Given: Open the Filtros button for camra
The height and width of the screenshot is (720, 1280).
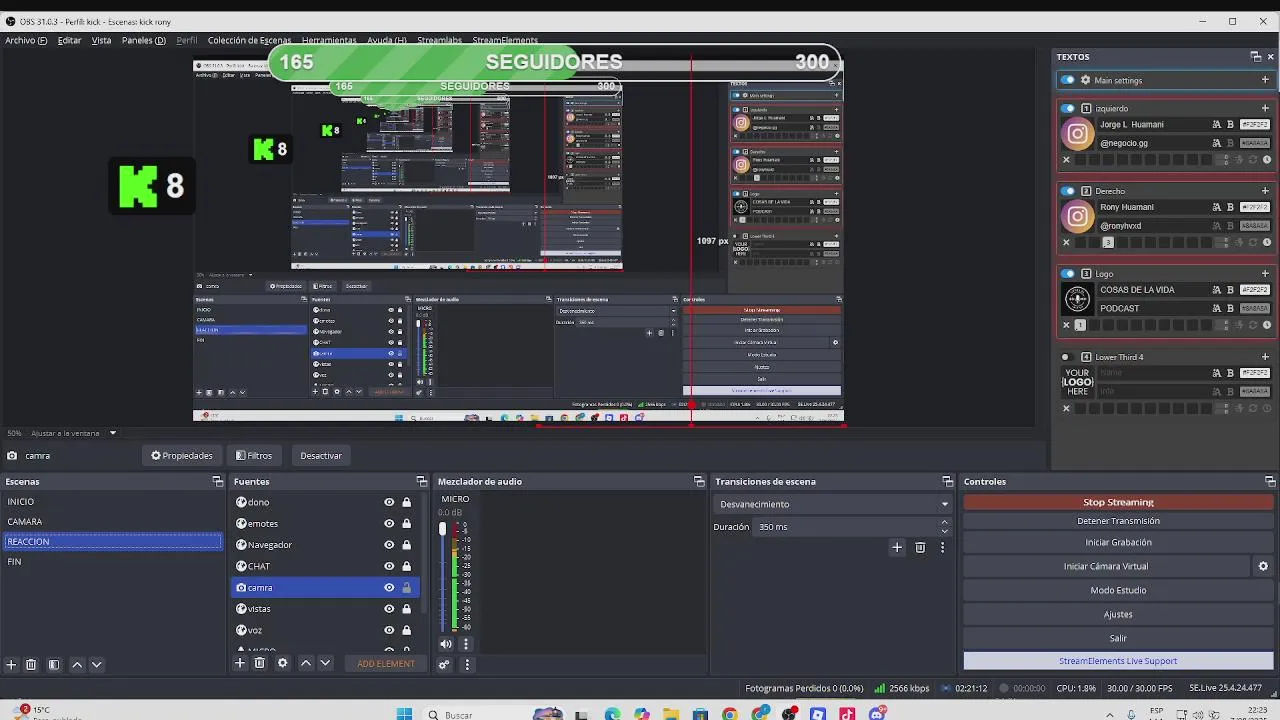Looking at the screenshot, I should (x=254, y=455).
